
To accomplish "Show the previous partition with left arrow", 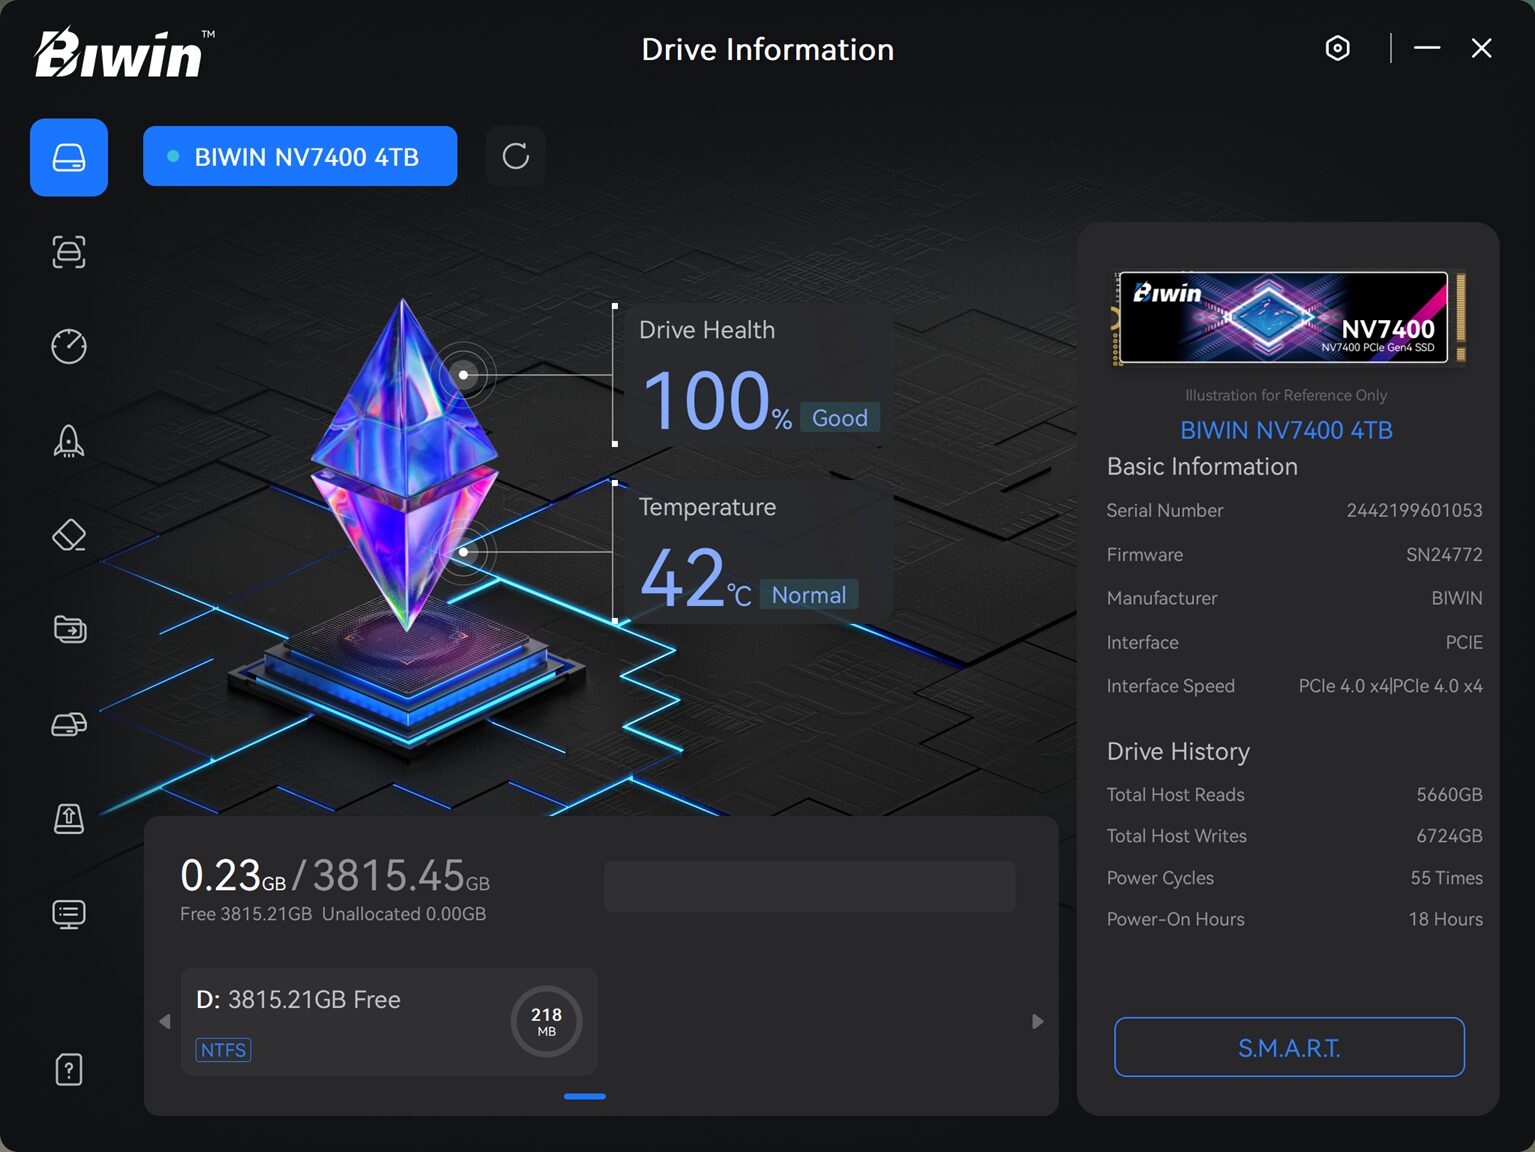I will [x=165, y=1021].
